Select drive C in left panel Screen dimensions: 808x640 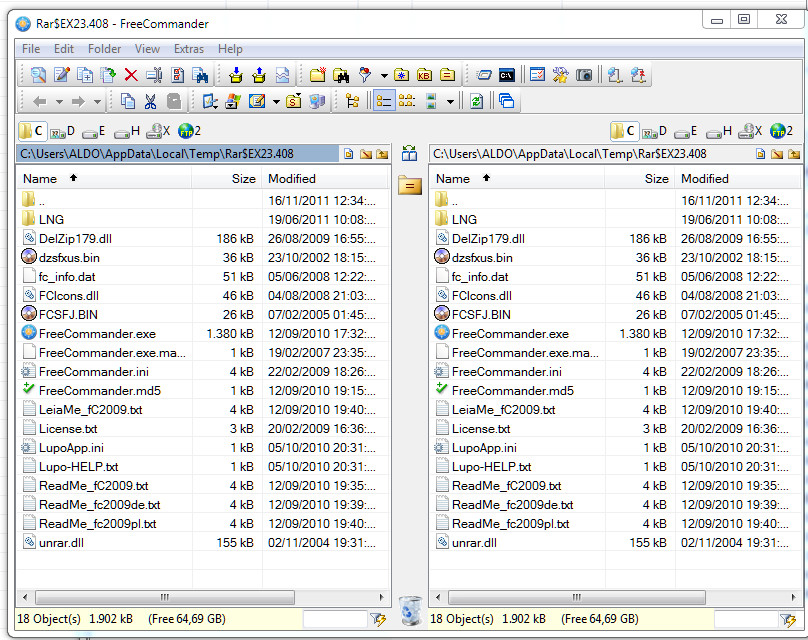[x=32, y=131]
